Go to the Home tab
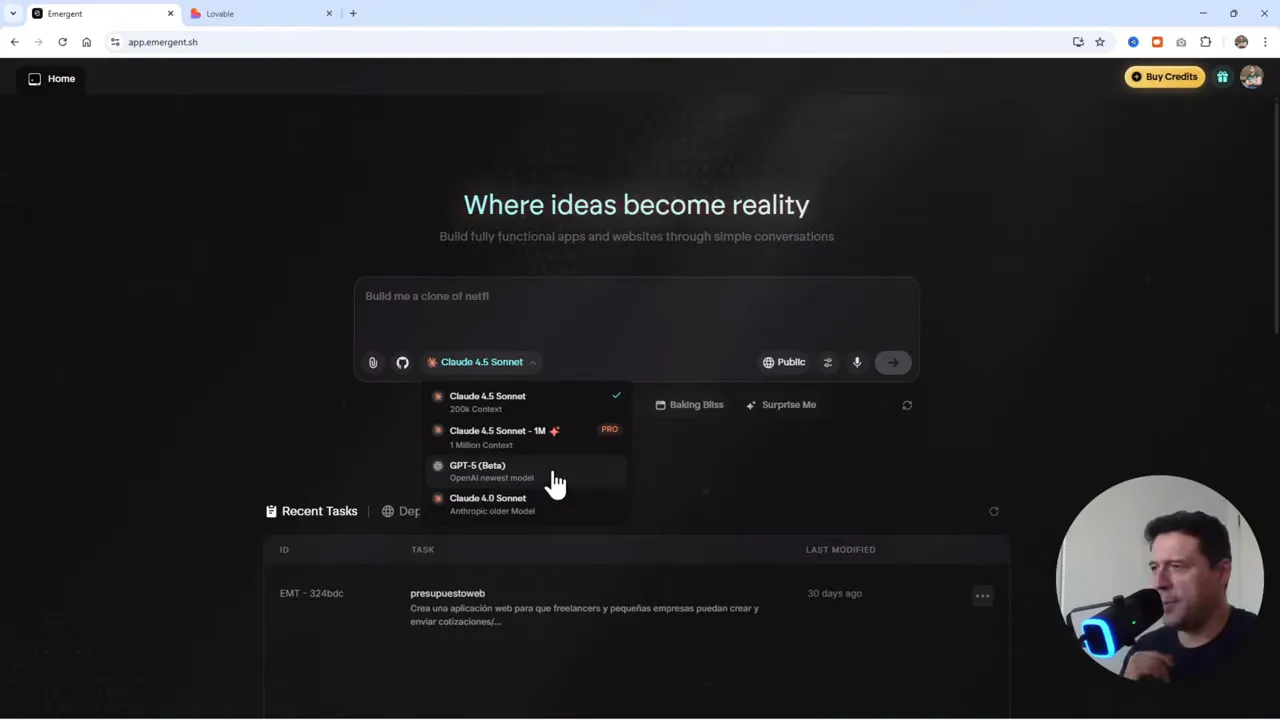Image resolution: width=1280 pixels, height=720 pixels. coord(52,79)
